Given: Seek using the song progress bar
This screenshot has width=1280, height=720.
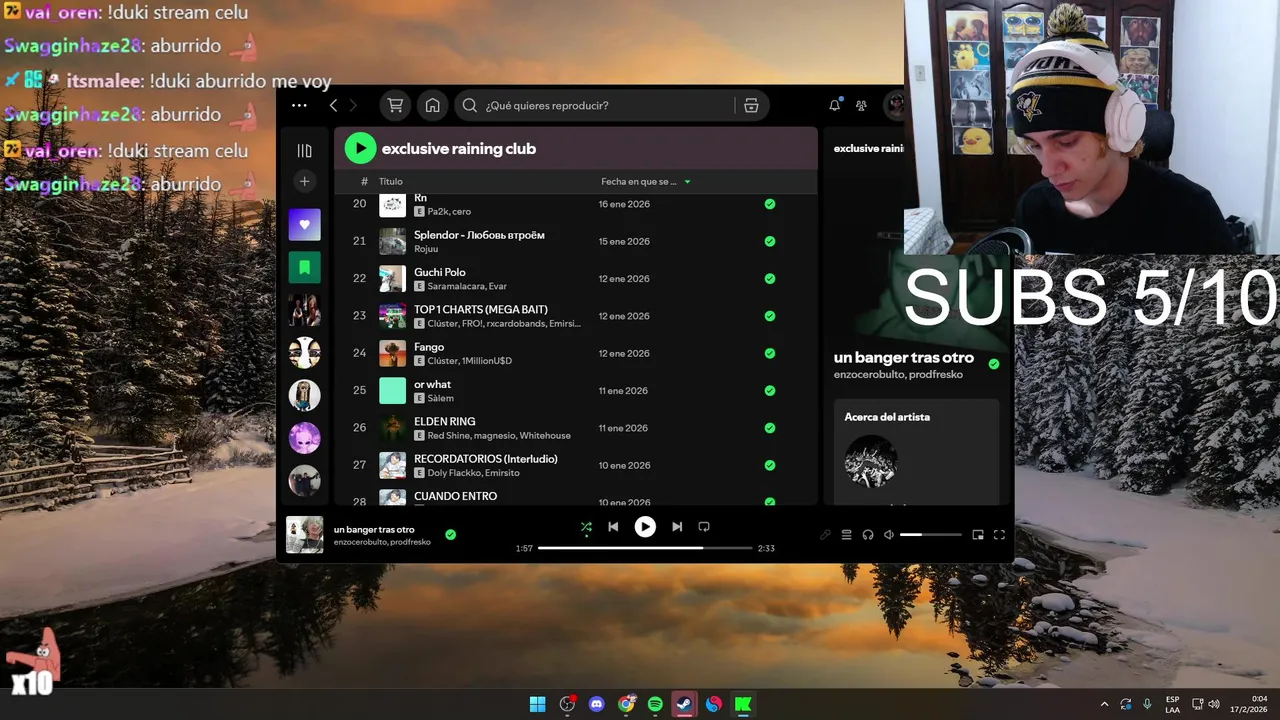Looking at the screenshot, I should [645, 548].
